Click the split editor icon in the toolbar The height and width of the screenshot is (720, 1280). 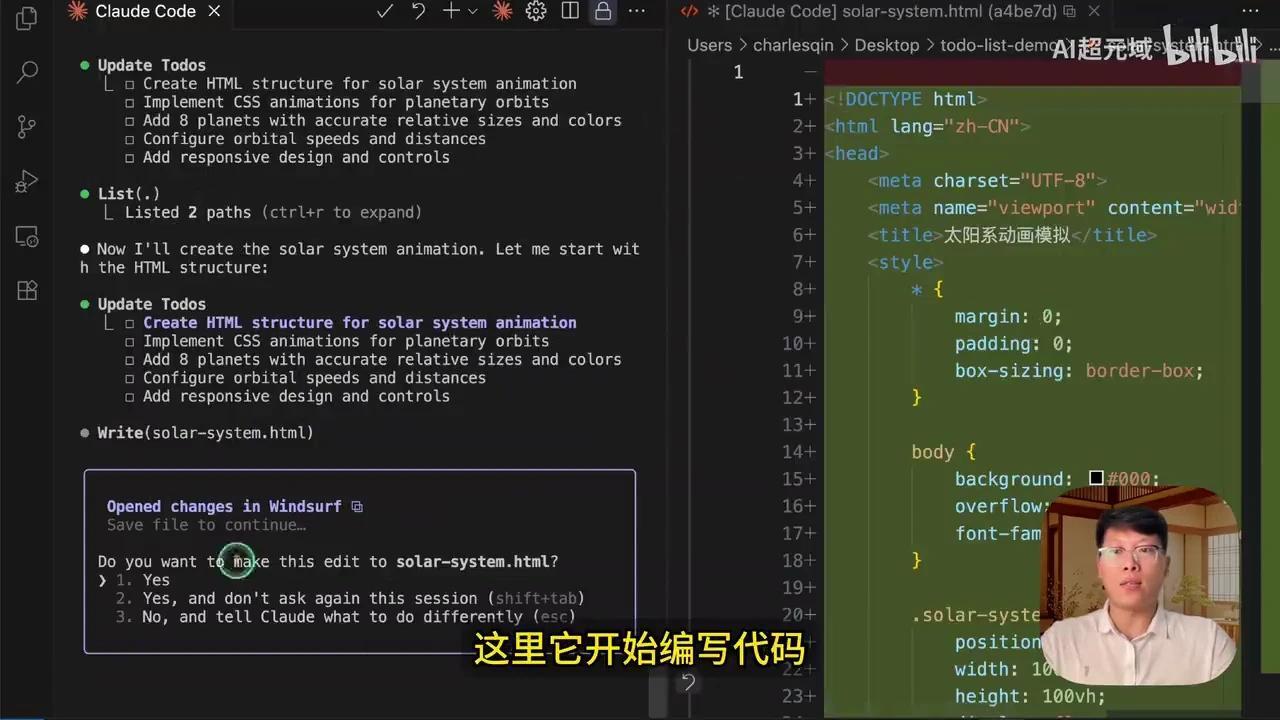tap(570, 10)
